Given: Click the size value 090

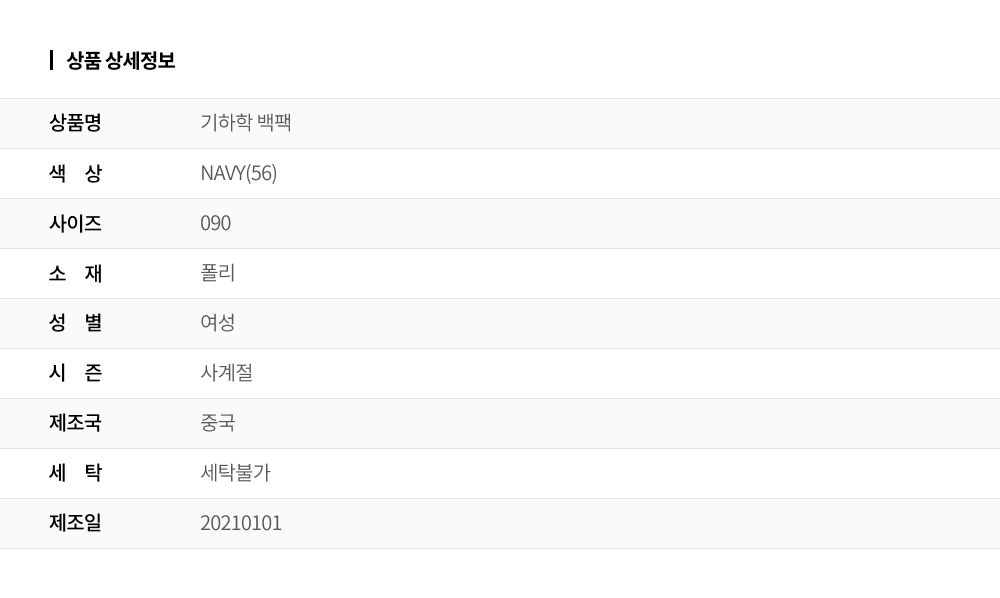Looking at the screenshot, I should (215, 223).
